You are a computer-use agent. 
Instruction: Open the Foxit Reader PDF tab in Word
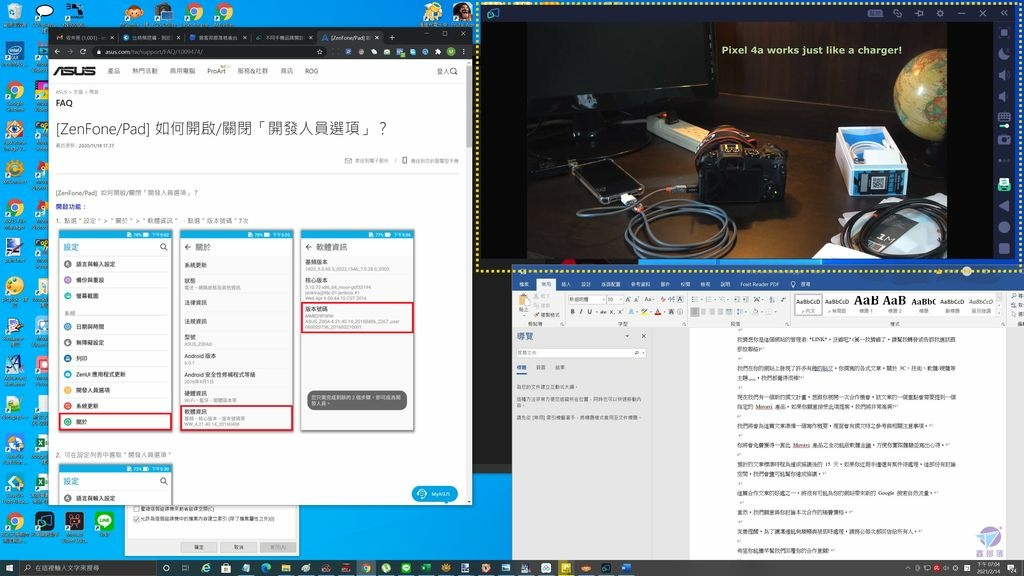(760, 285)
